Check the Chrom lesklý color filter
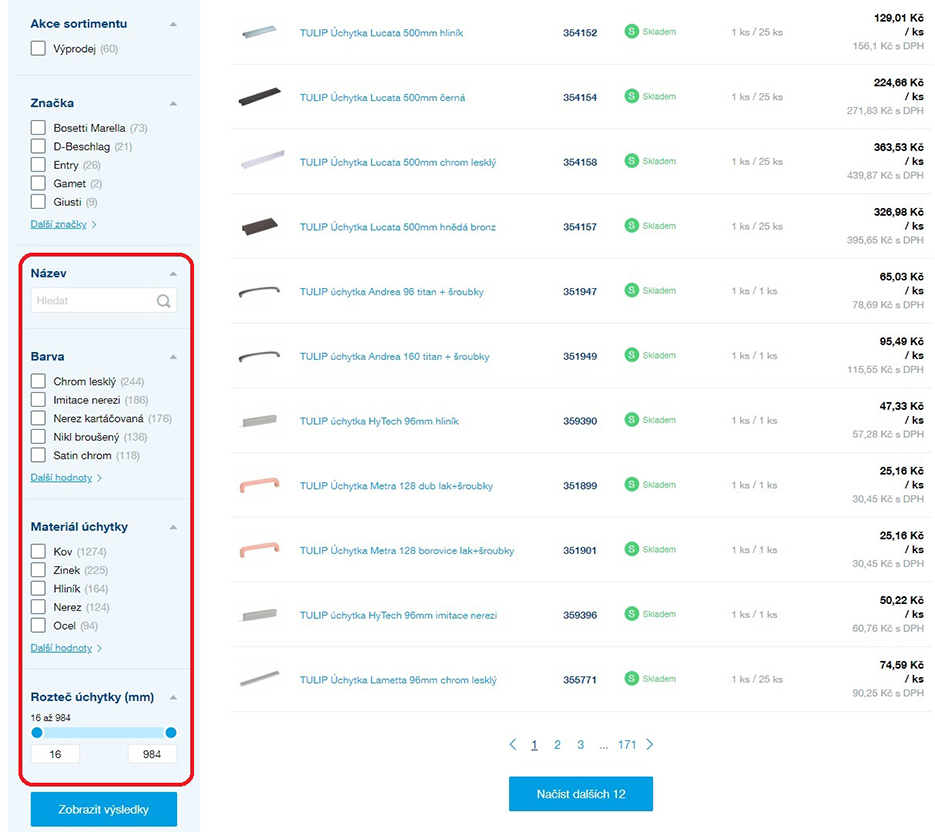Screen dimensions: 935x832 pyautogui.click(x=38, y=381)
